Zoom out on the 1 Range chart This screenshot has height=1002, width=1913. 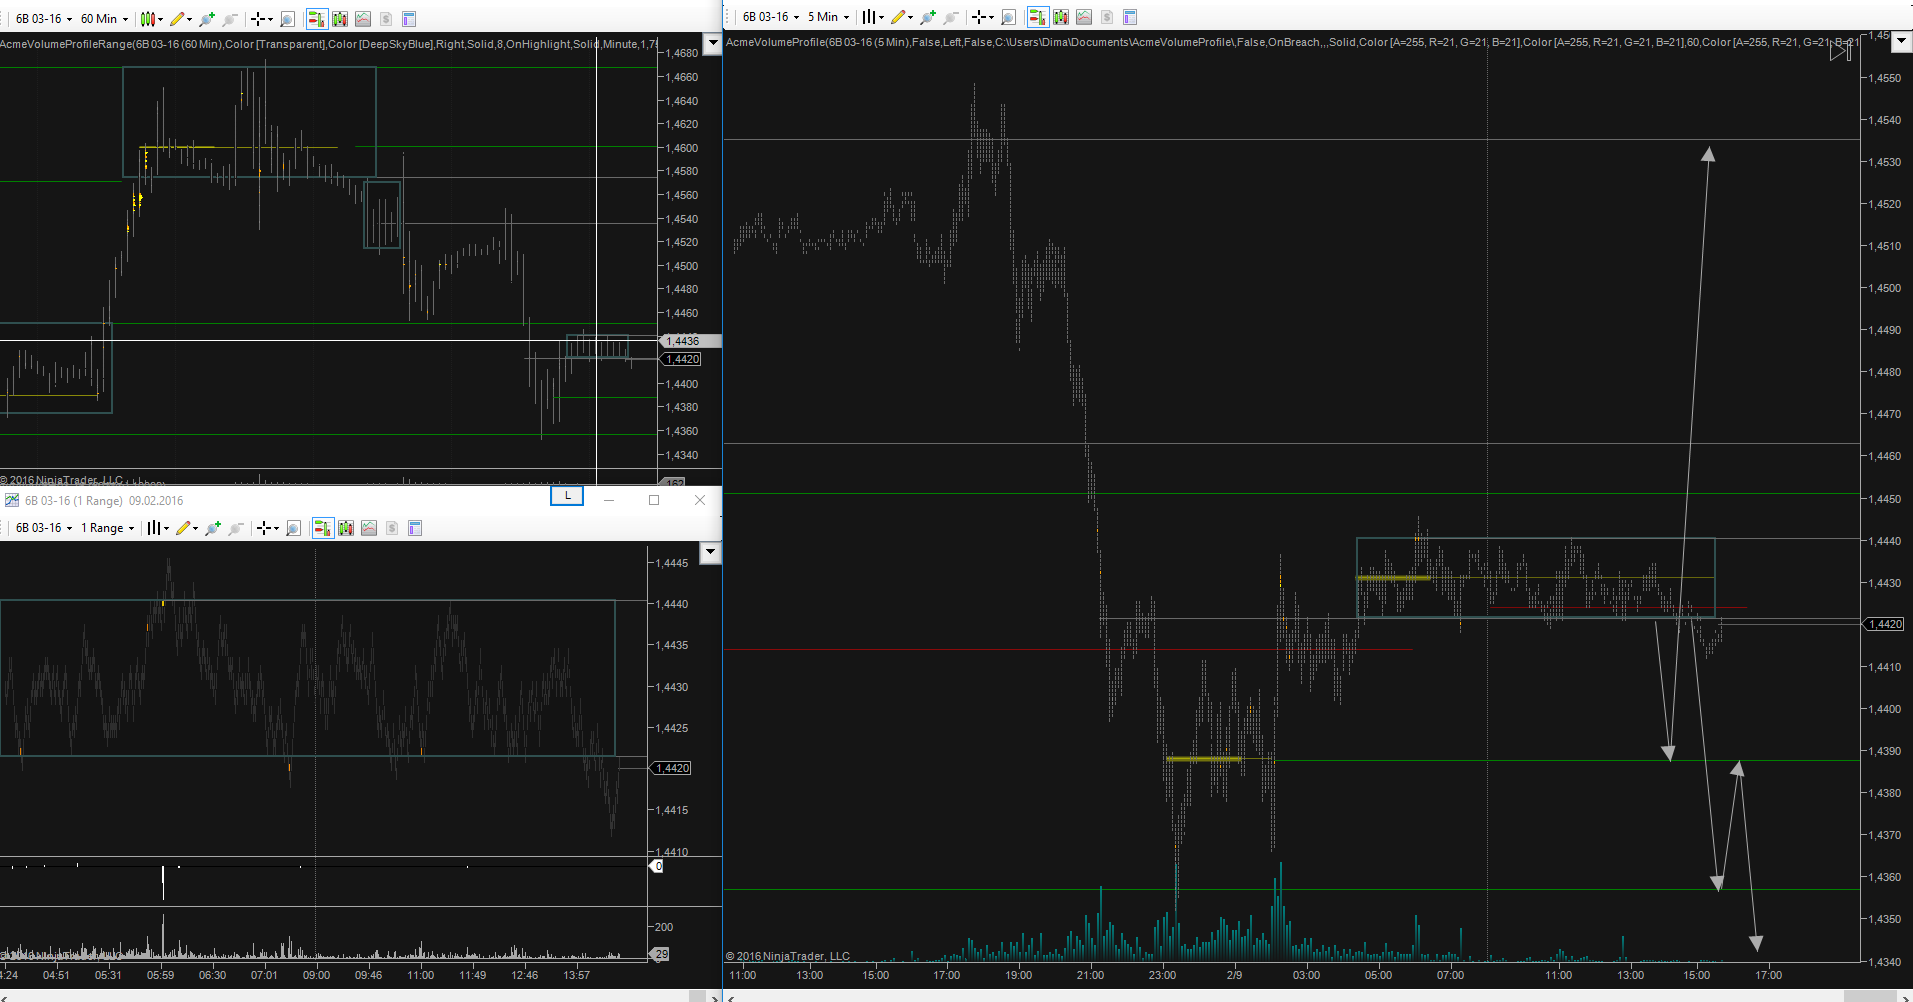pos(236,528)
